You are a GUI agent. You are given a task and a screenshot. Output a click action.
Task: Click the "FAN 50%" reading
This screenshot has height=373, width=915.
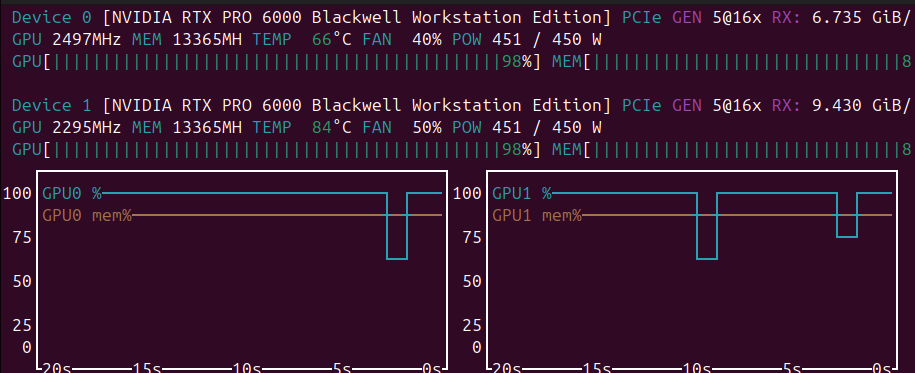pyautogui.click(x=402, y=128)
